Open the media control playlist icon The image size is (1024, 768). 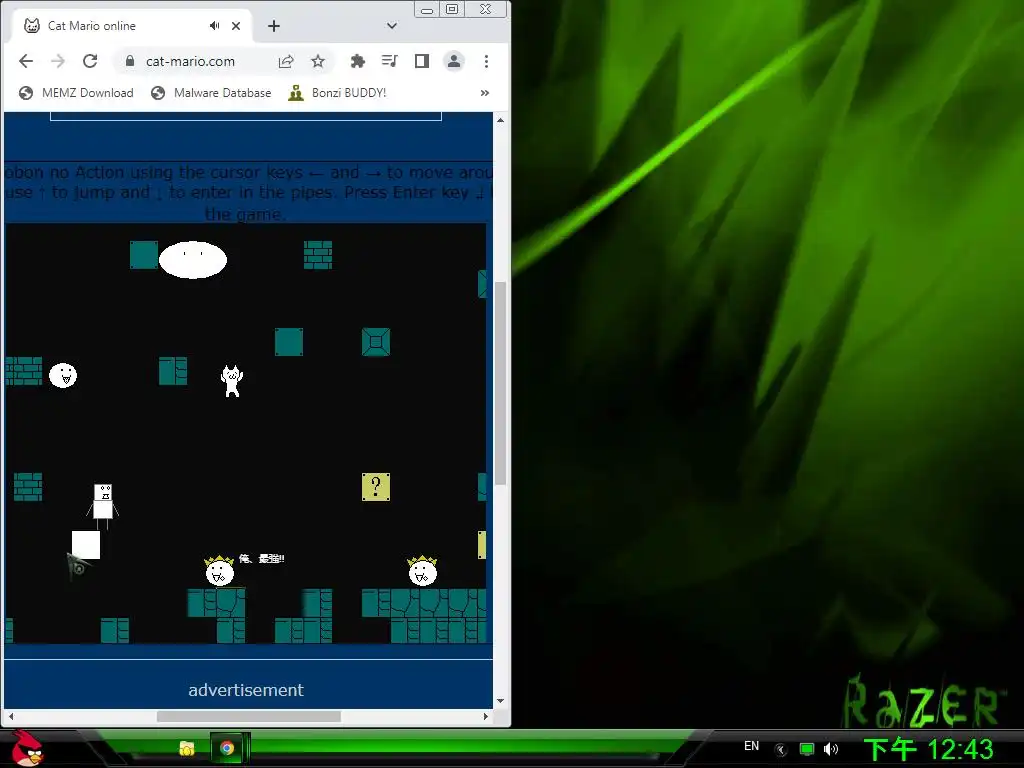[390, 61]
